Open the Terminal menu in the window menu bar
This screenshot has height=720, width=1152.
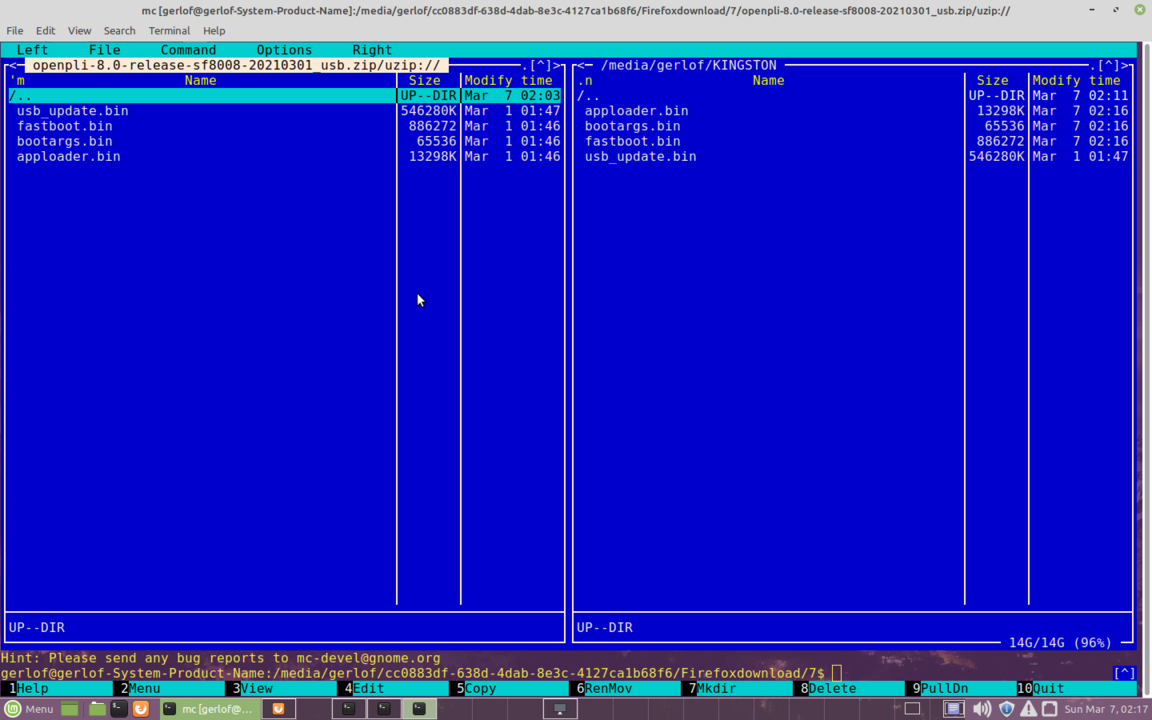168,30
